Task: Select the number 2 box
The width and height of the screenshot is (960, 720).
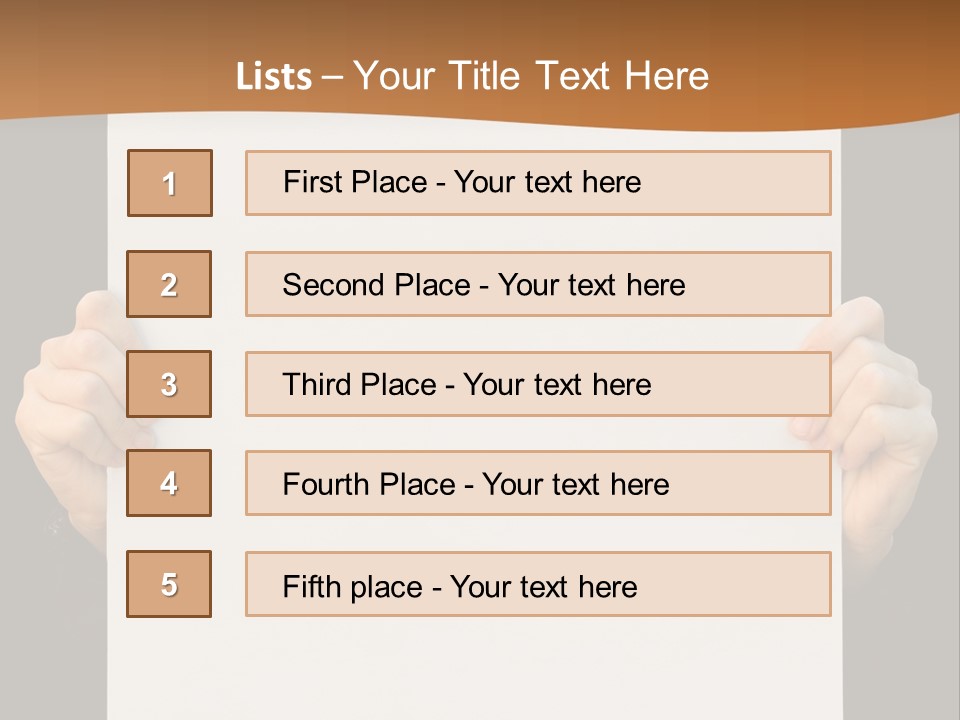Action: coord(169,284)
